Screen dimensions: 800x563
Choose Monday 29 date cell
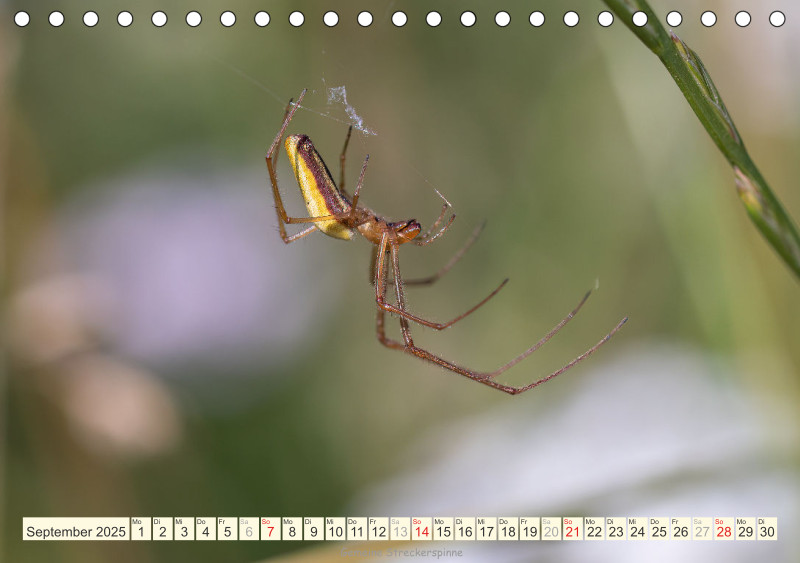(x=746, y=529)
